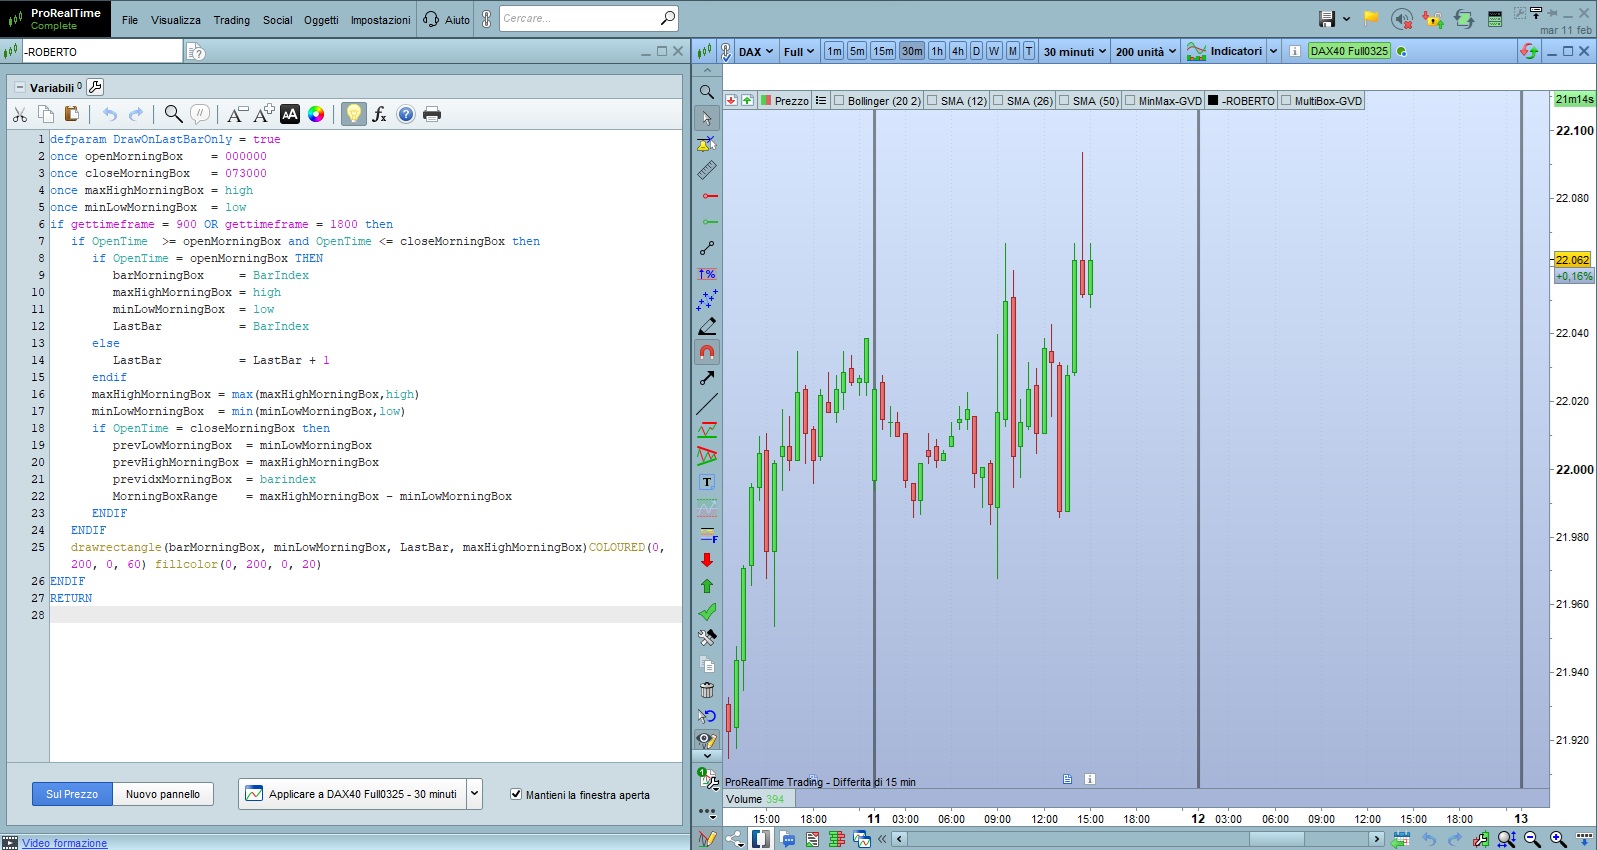1597x850 pixels.
Task: Select the 1h timeframe button
Action: pyautogui.click(x=937, y=51)
